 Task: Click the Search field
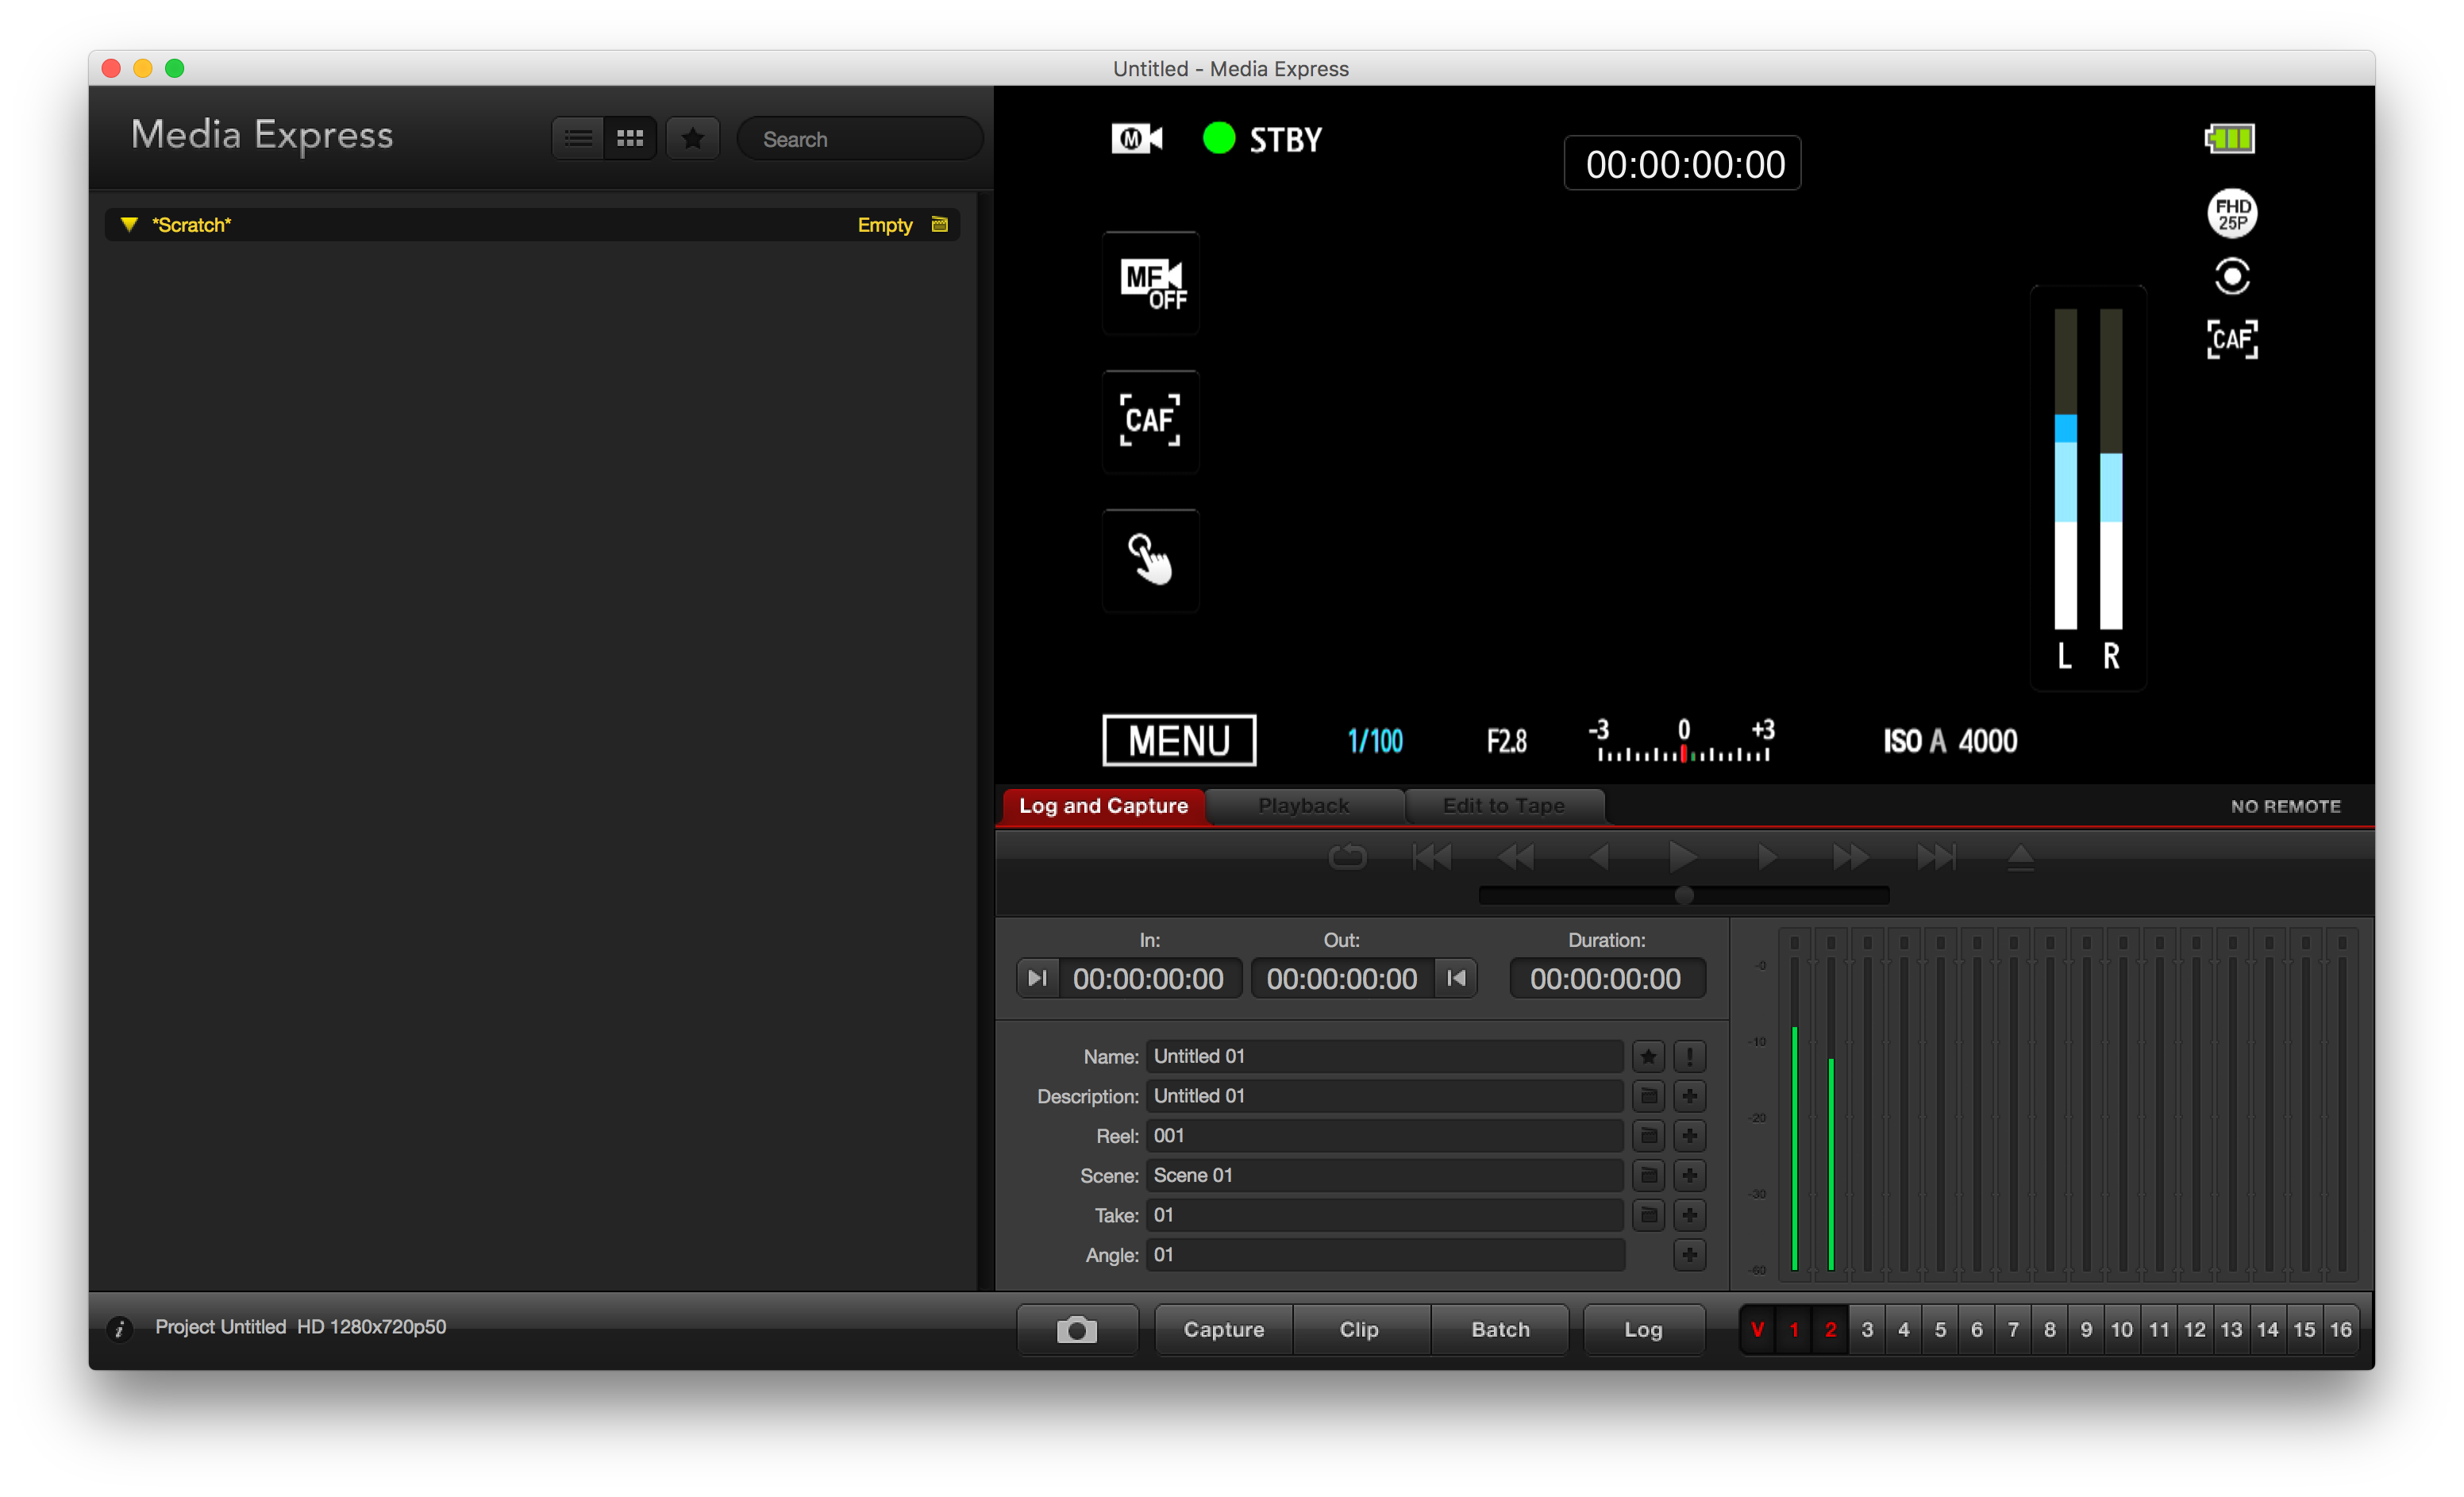tap(860, 139)
